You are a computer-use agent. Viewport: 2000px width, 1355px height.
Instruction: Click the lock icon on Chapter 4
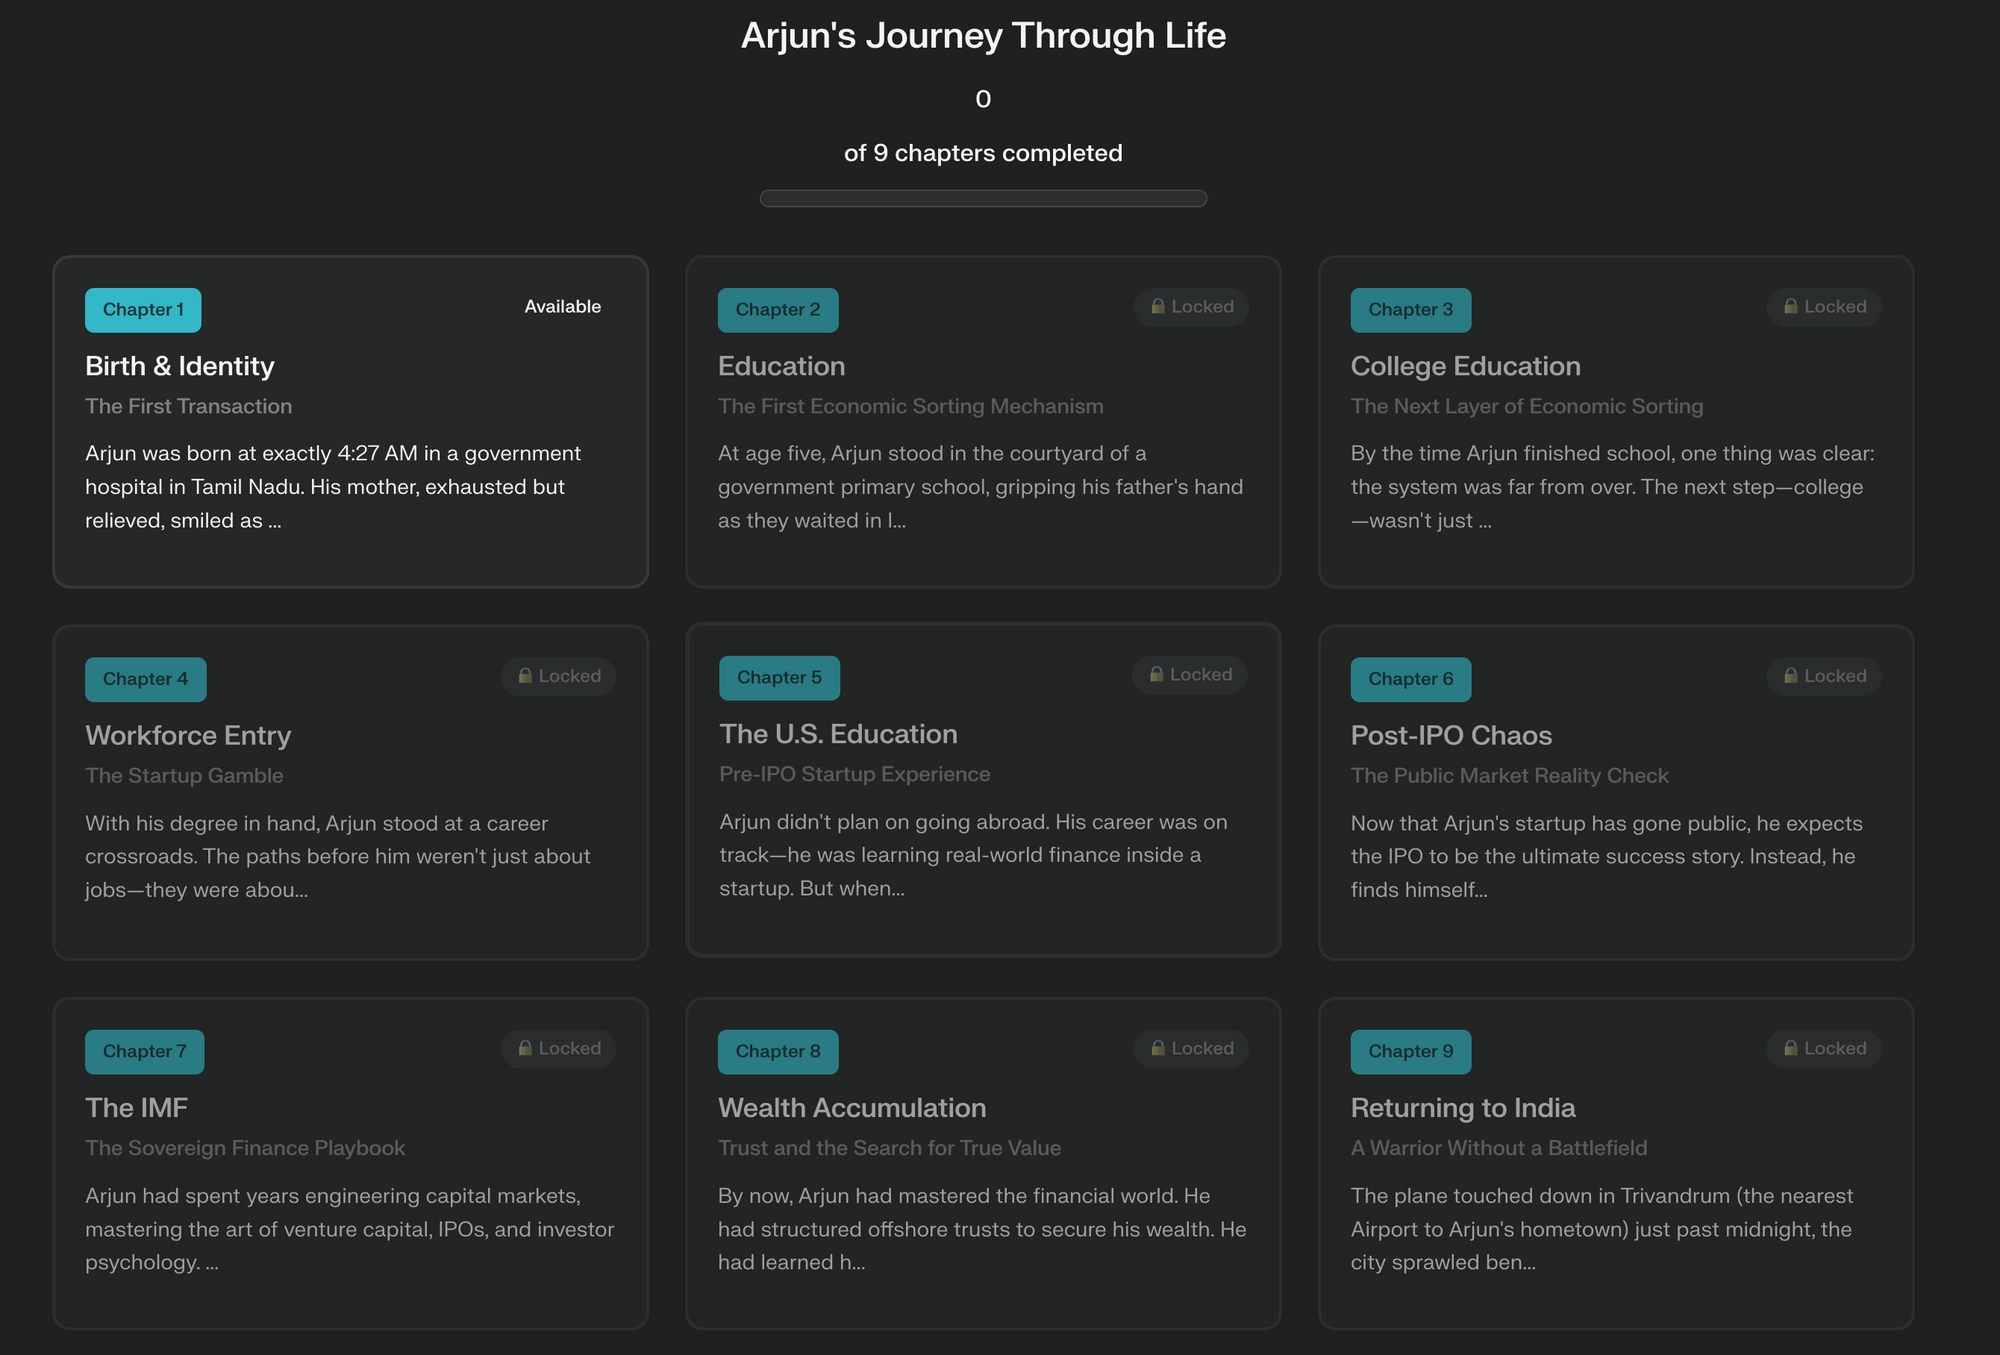(x=525, y=676)
